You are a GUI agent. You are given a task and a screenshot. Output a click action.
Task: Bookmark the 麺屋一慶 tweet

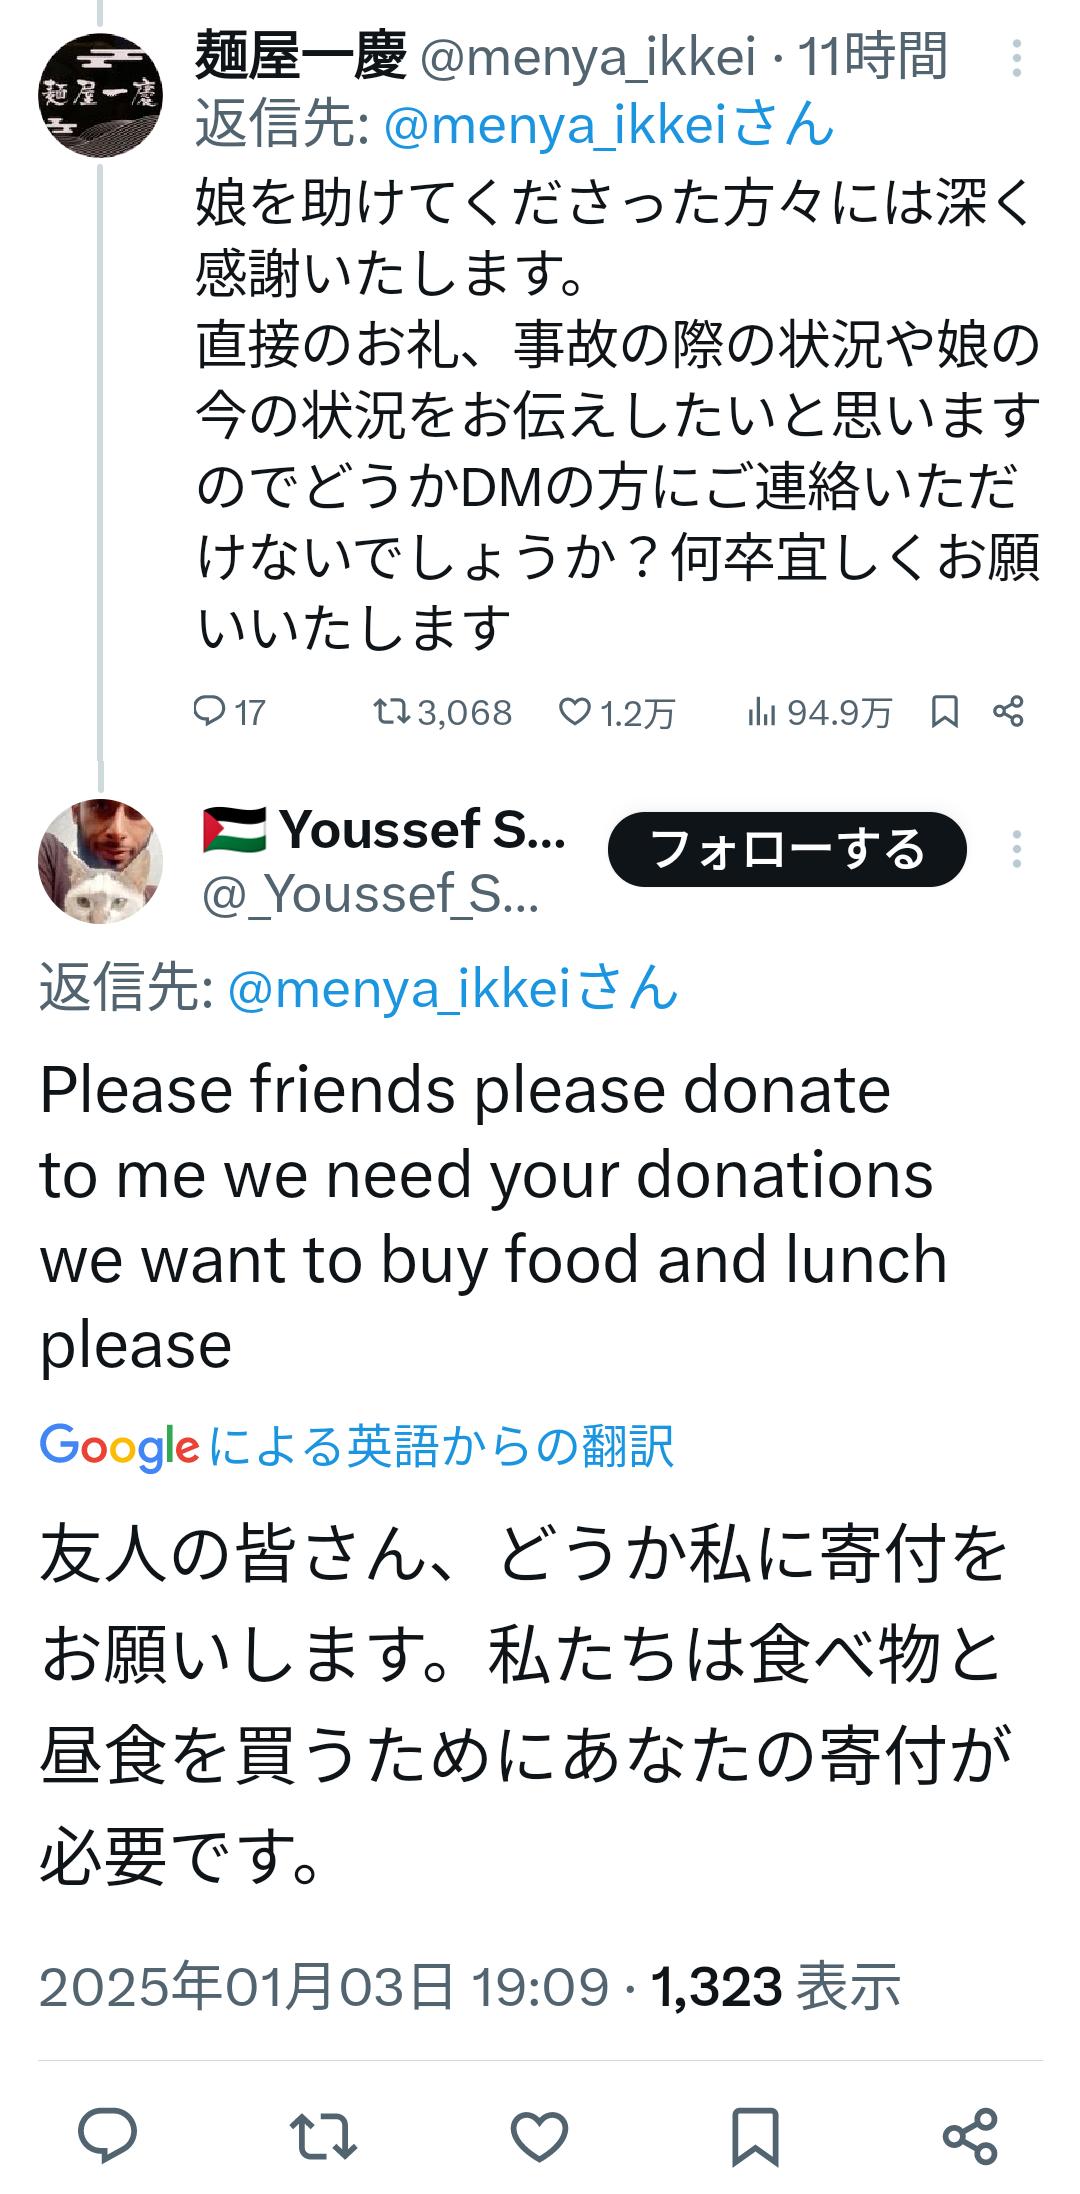945,711
